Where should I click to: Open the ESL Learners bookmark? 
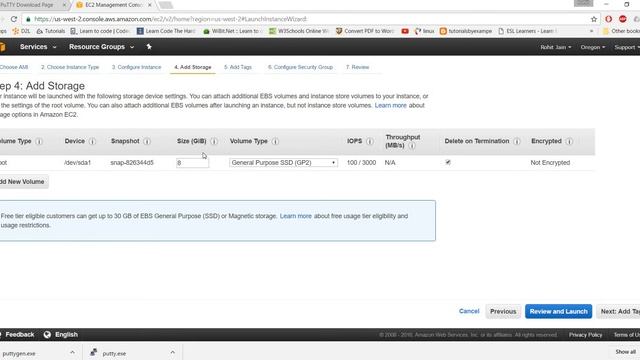(527, 31)
